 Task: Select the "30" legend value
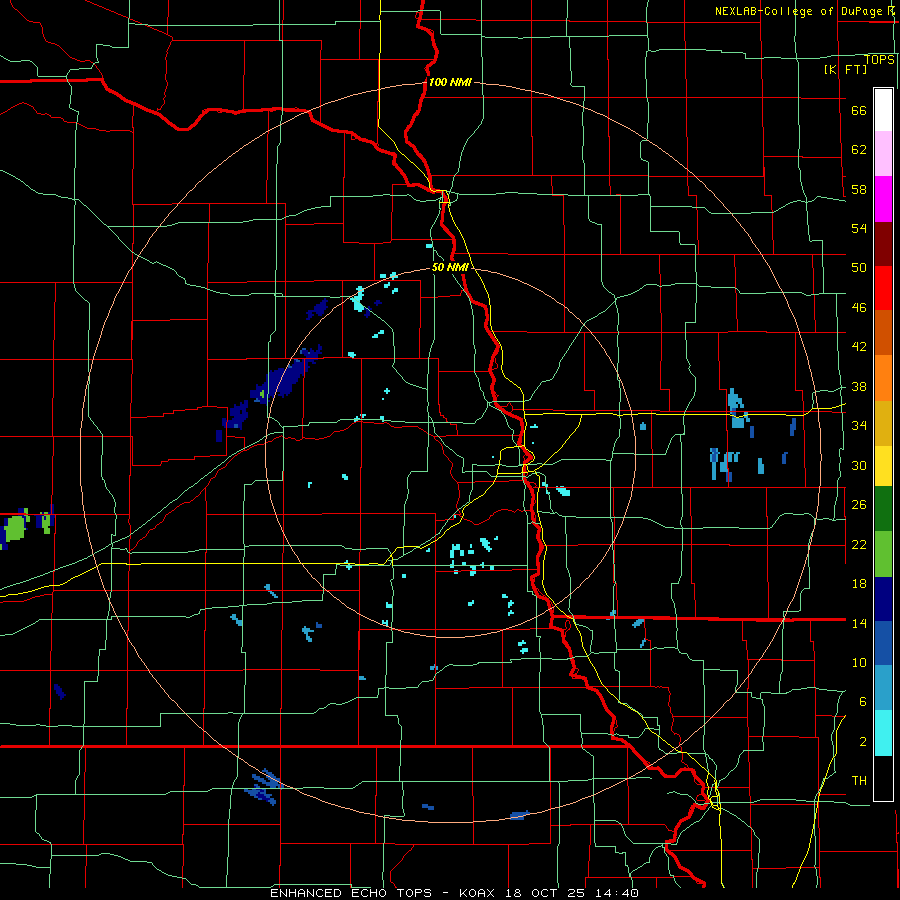click(859, 465)
